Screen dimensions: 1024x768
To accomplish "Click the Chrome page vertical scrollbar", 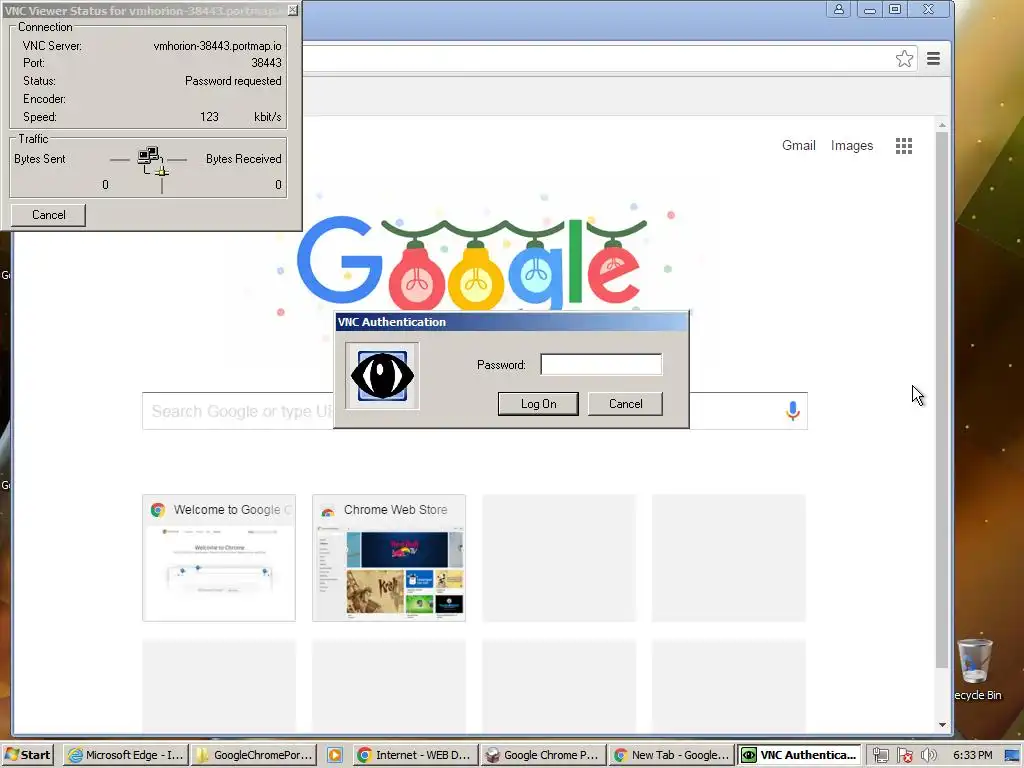I will (941, 400).
